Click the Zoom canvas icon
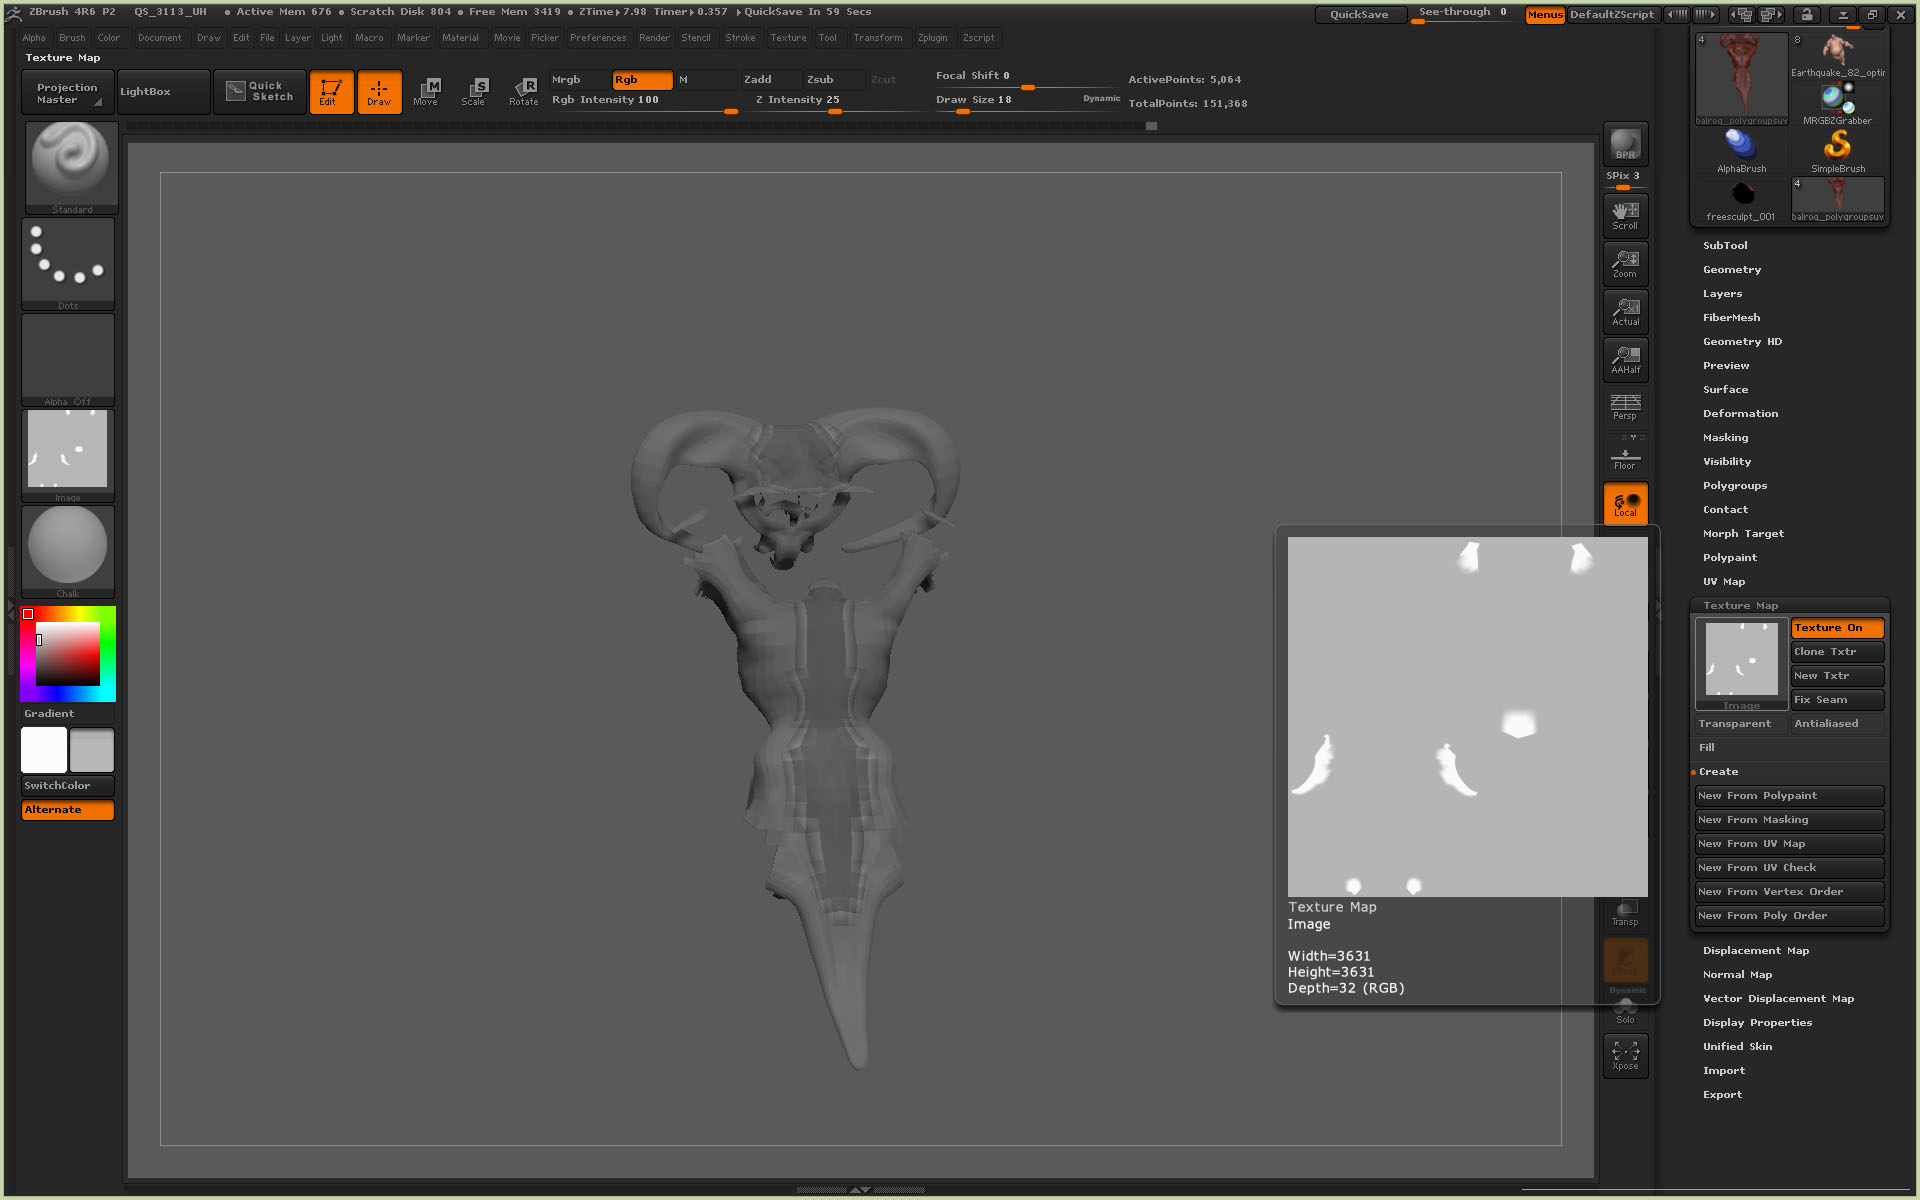This screenshot has height=1200, width=1920. click(1625, 263)
